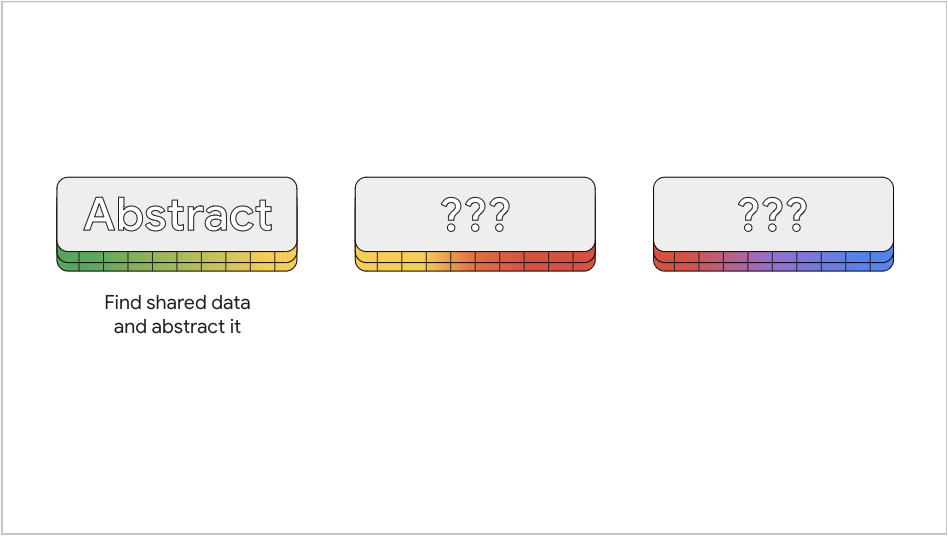The width and height of the screenshot is (948, 536).
Task: Click the last question mark in right card
Action: (x=796, y=213)
